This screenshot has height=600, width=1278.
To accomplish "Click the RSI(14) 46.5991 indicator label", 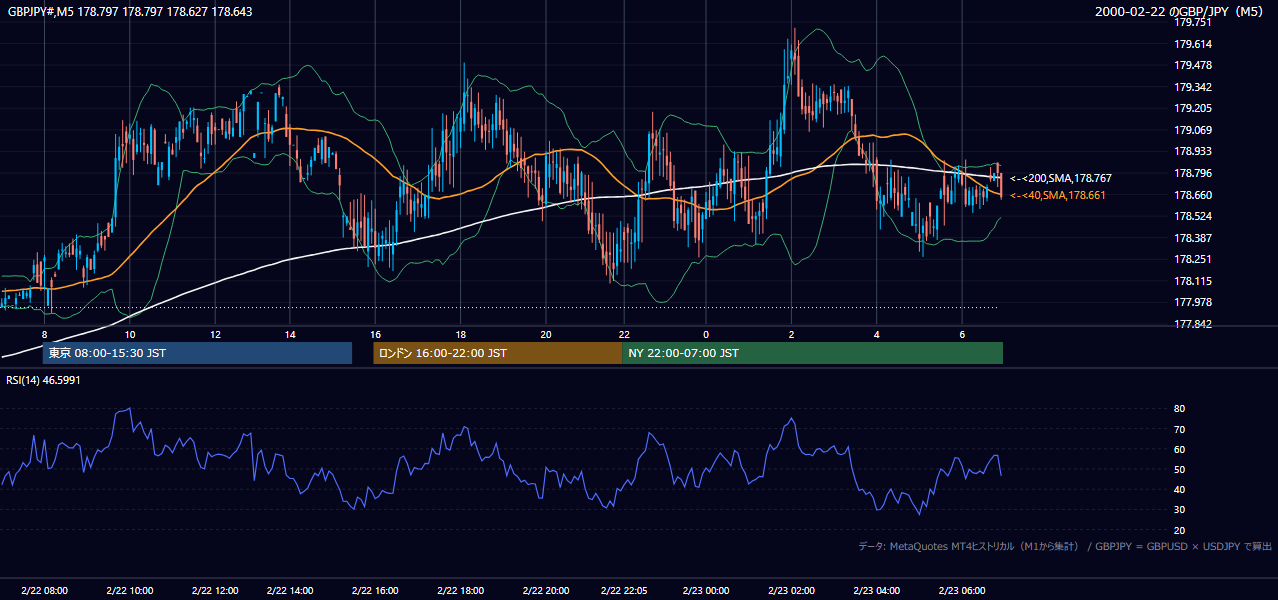I will click(x=43, y=380).
